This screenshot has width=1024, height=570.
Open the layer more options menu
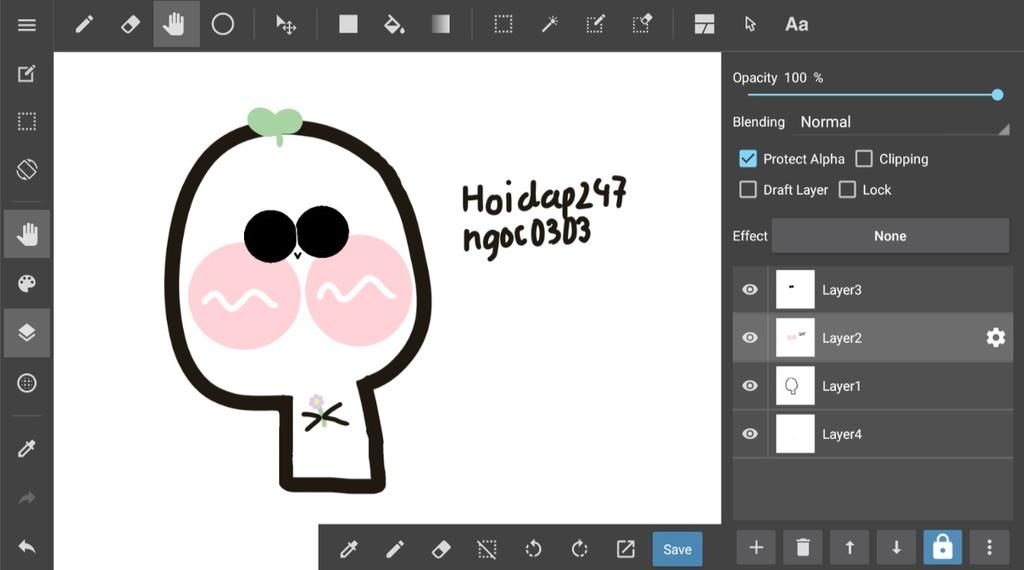point(989,547)
